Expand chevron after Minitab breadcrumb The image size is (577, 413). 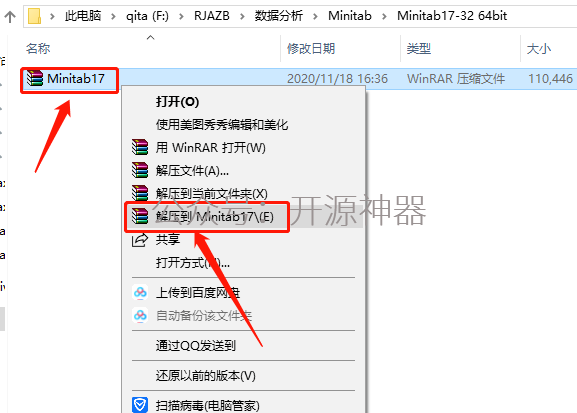pyautogui.click(x=384, y=16)
